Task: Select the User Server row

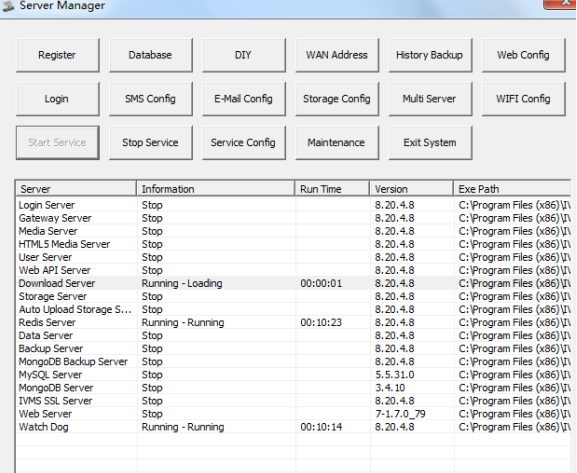Action: (294, 257)
